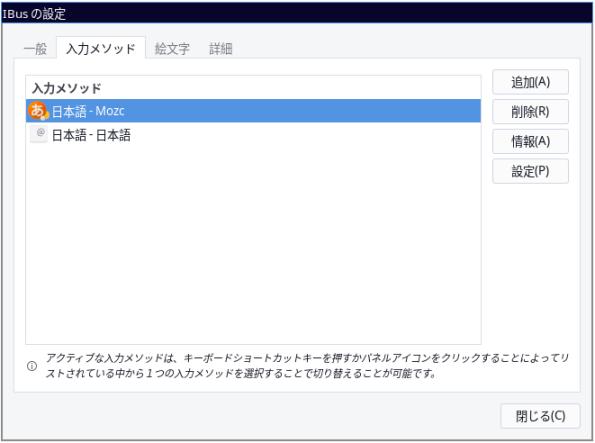Open the 詳細 tab
This screenshot has height=443, width=595.
pyautogui.click(x=221, y=49)
